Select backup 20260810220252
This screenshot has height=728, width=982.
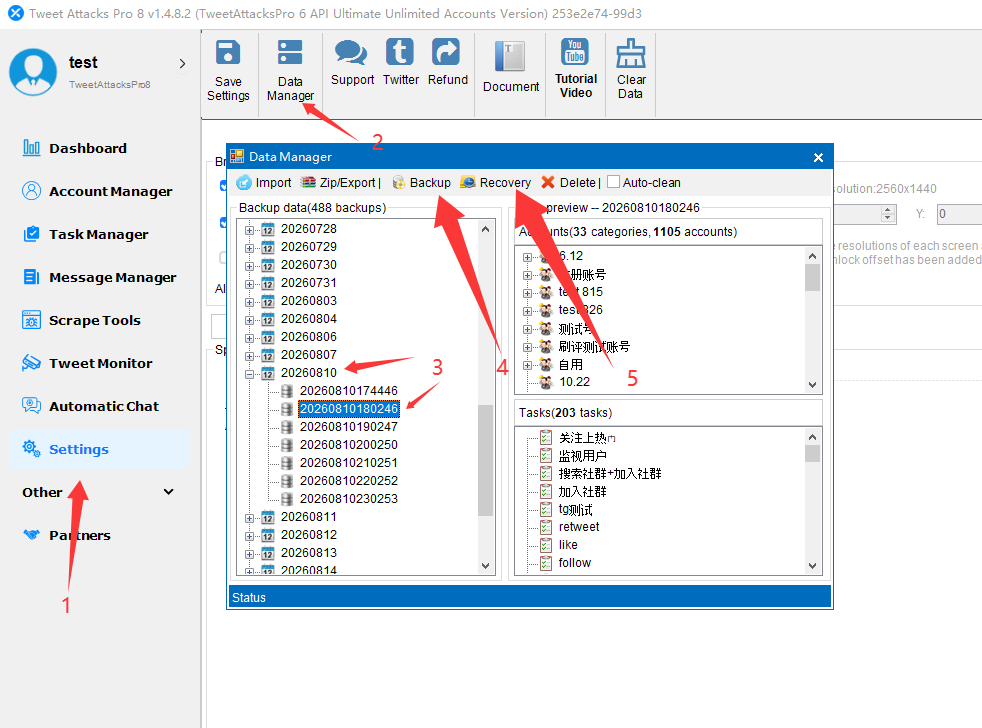coord(348,481)
